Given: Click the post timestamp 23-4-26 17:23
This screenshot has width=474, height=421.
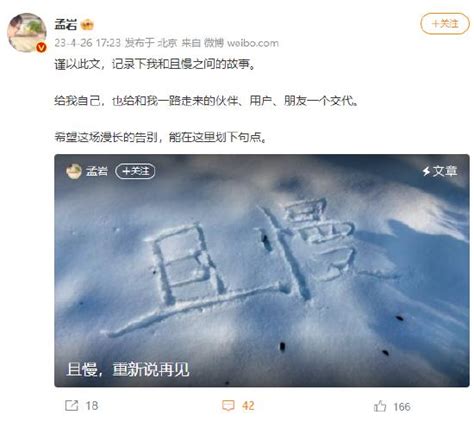Looking at the screenshot, I should tap(87, 43).
